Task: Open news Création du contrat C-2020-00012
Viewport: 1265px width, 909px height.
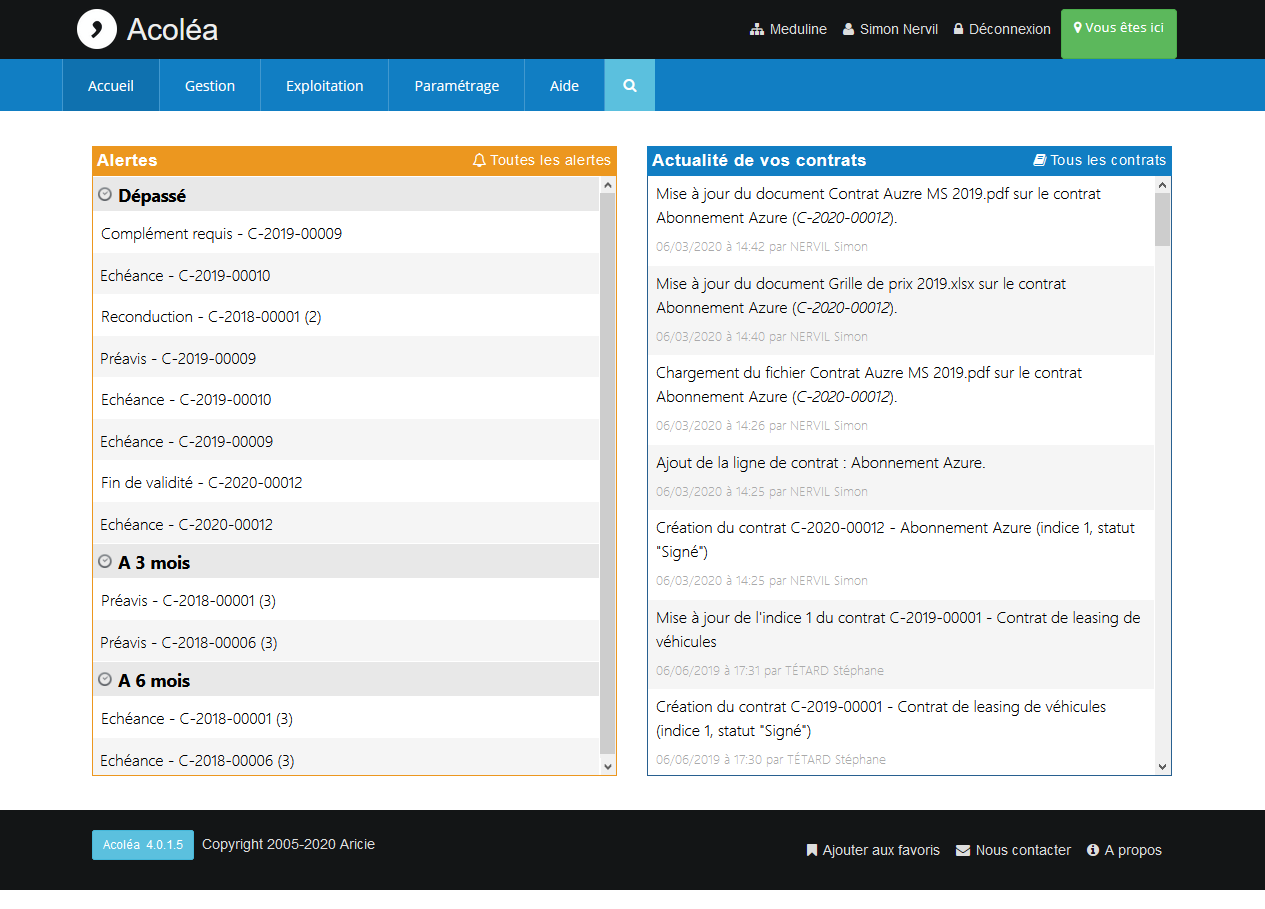Action: (901, 555)
